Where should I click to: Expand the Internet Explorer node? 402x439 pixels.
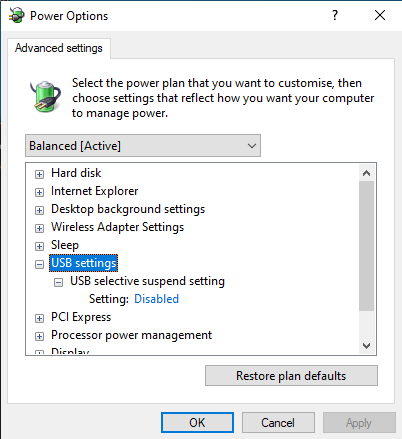(39, 192)
